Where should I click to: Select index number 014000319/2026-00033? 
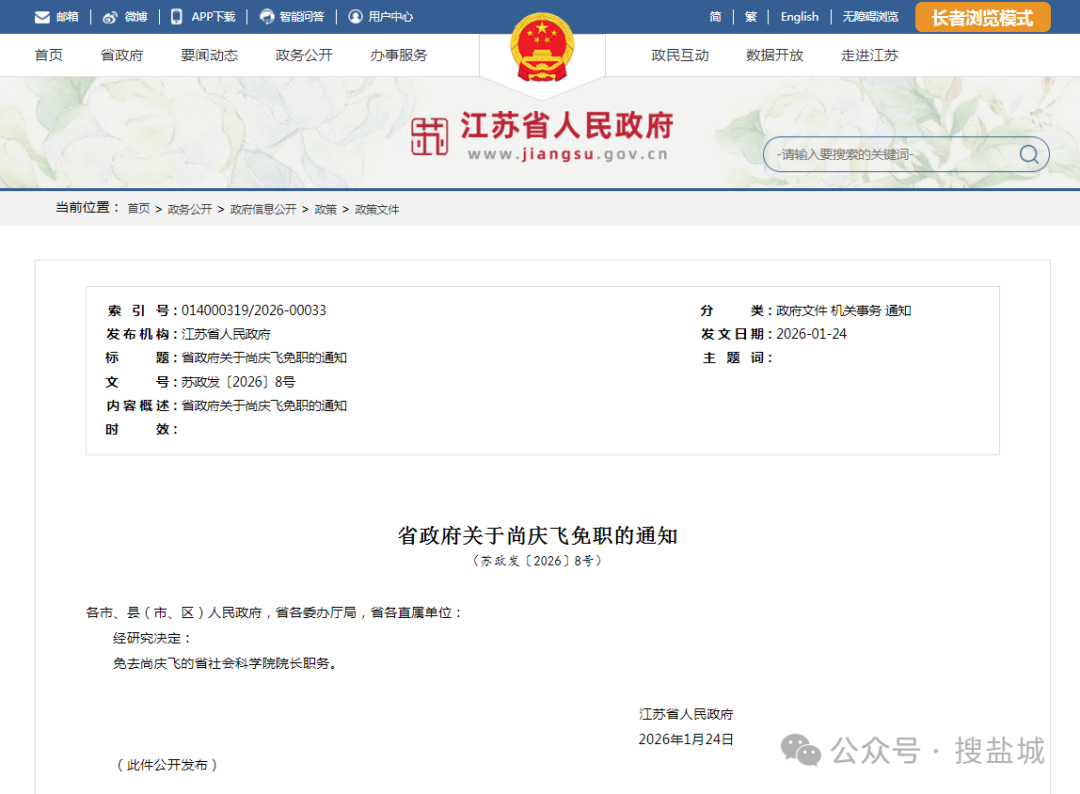click(x=254, y=311)
